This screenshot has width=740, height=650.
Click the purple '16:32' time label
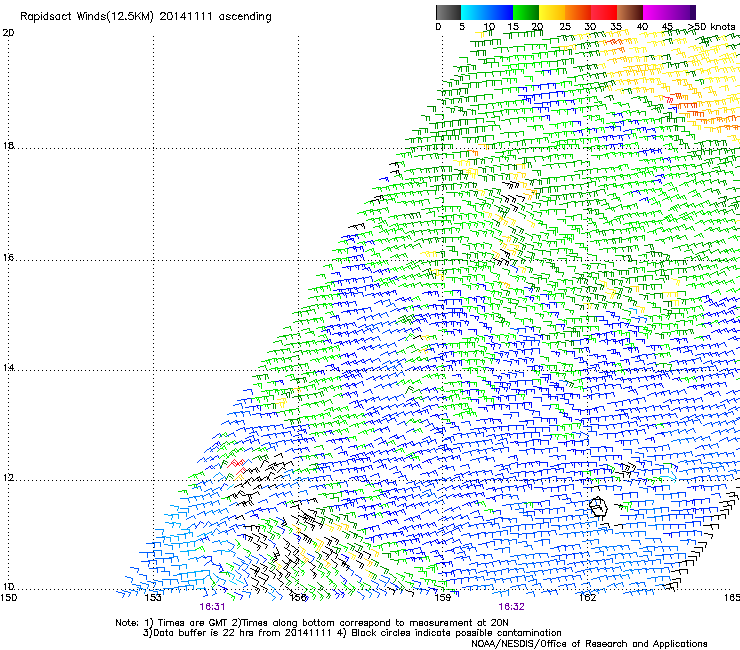click(x=512, y=607)
